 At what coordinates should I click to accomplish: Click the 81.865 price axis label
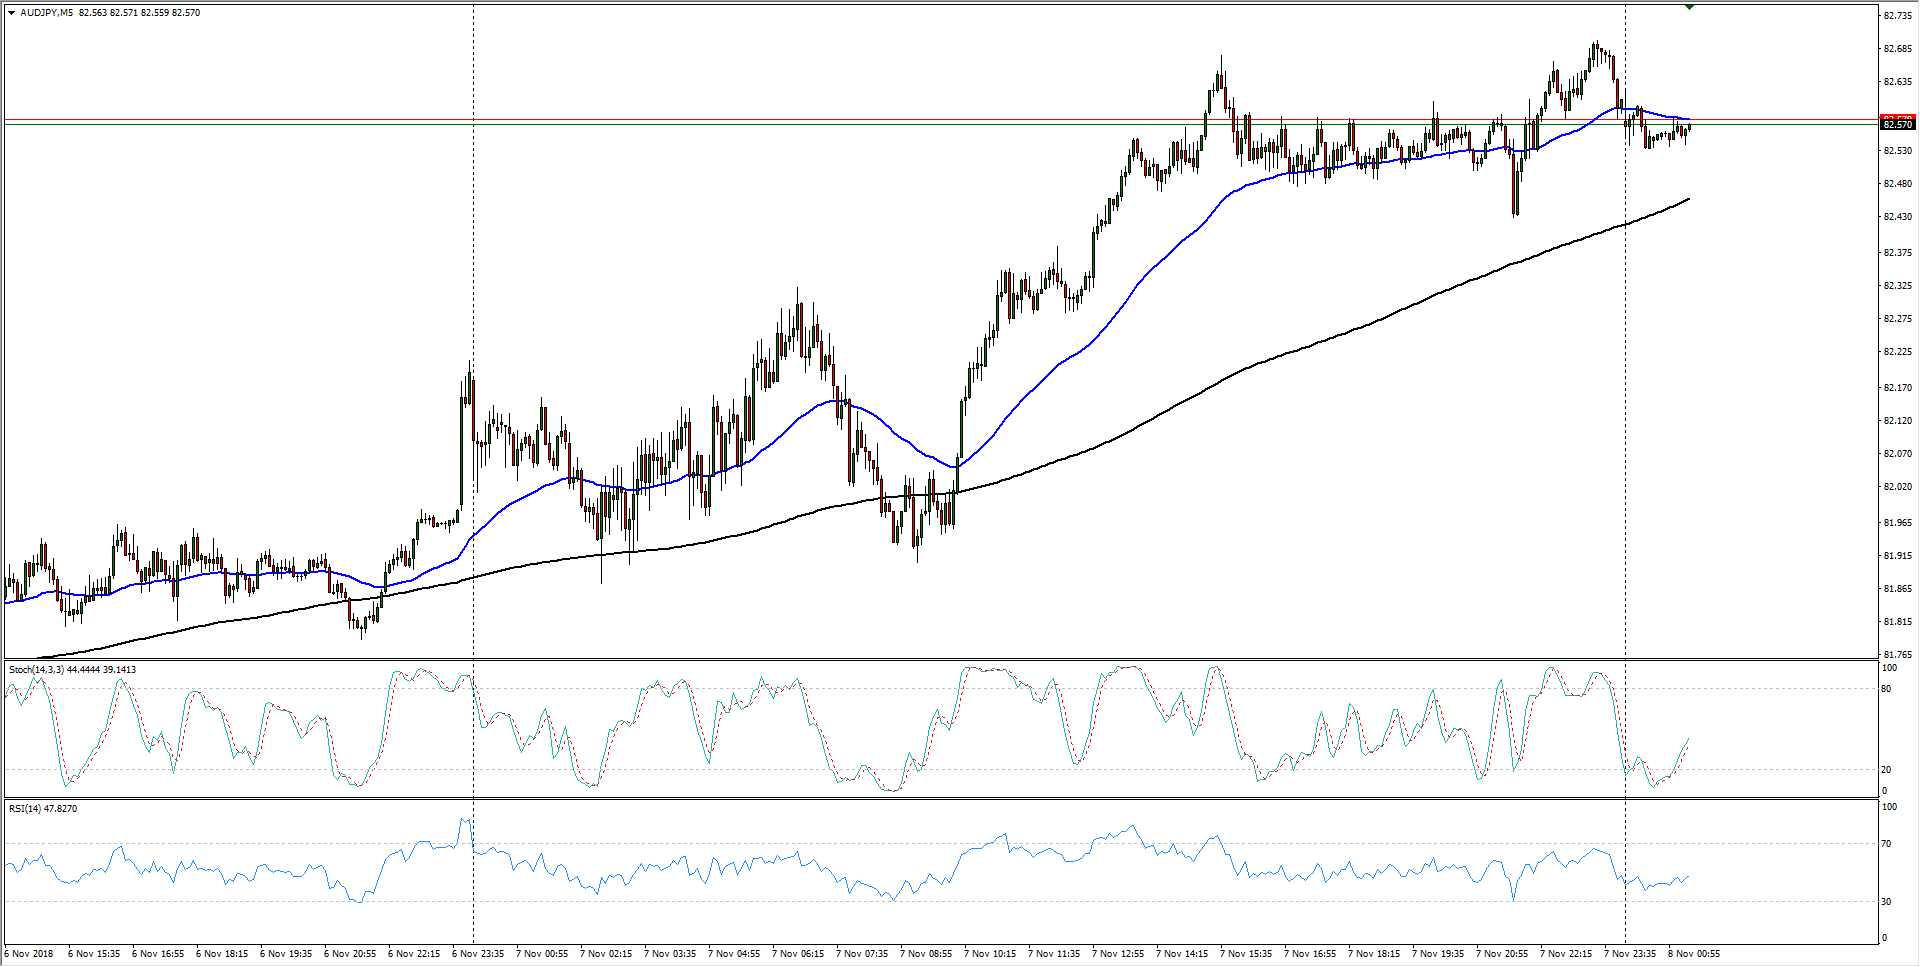pos(1897,589)
